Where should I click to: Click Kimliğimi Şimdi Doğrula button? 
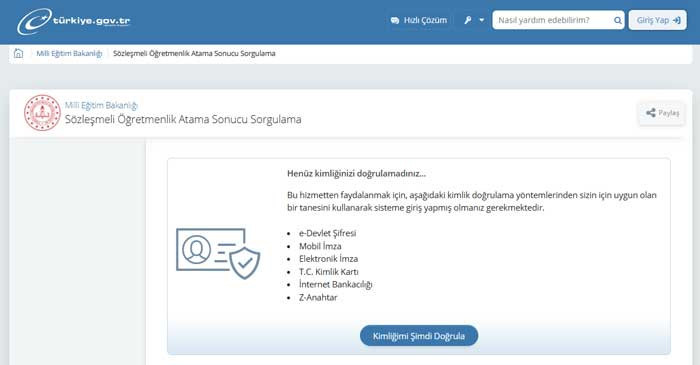419,336
